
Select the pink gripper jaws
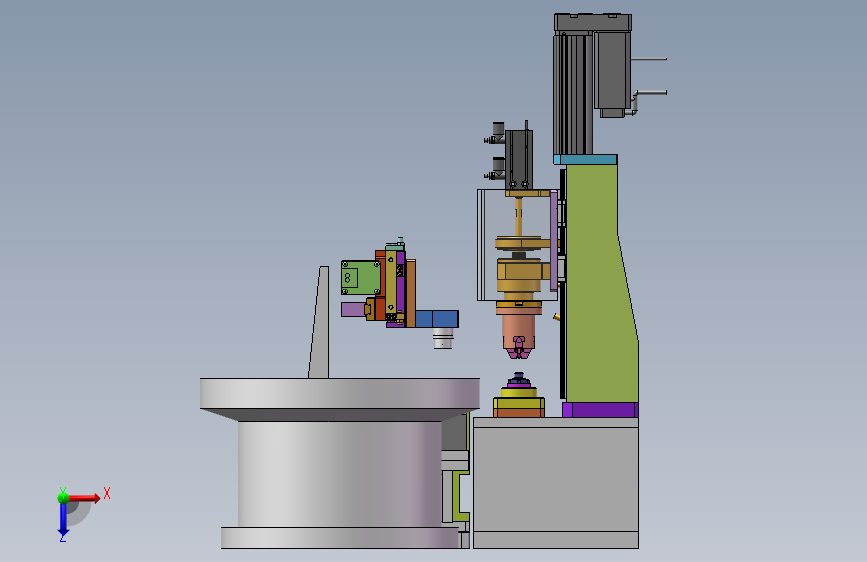519,347
